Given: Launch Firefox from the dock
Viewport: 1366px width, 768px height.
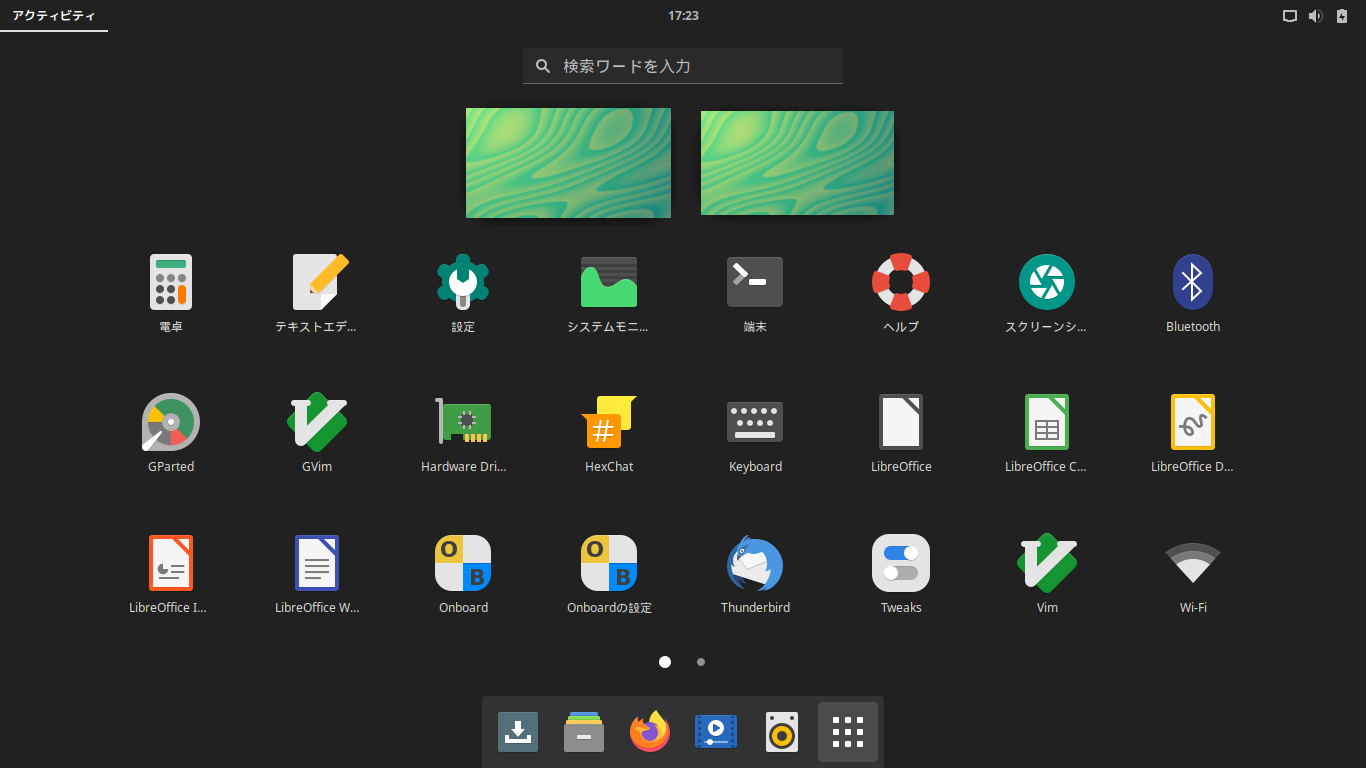Looking at the screenshot, I should tap(650, 732).
